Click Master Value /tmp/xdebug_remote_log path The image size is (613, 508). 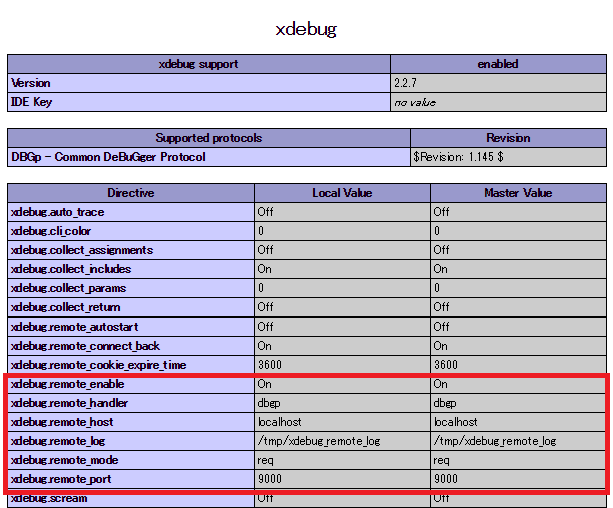click(x=518, y=441)
